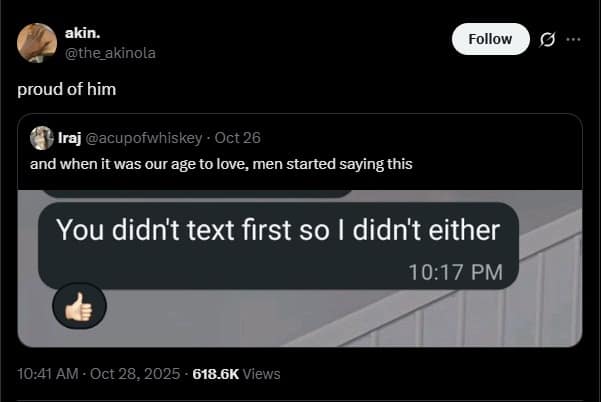Follow the akin. account
The height and width of the screenshot is (402, 601).
click(490, 39)
